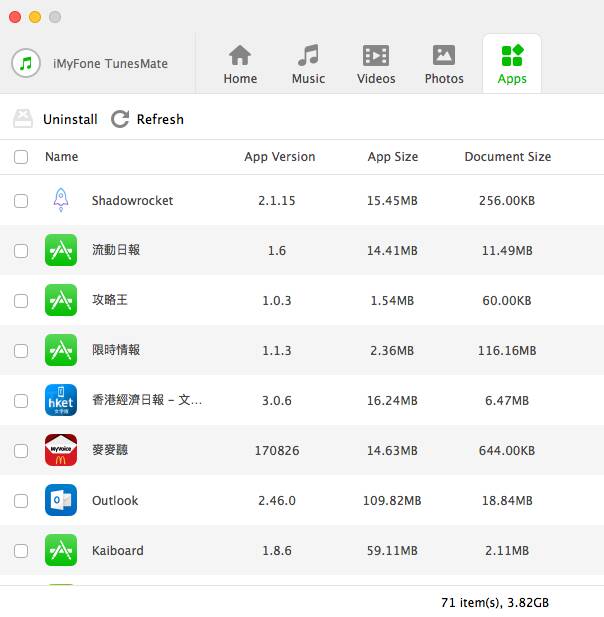Select the Outlook app name
This screenshot has width=604, height=617.
[x=115, y=501]
